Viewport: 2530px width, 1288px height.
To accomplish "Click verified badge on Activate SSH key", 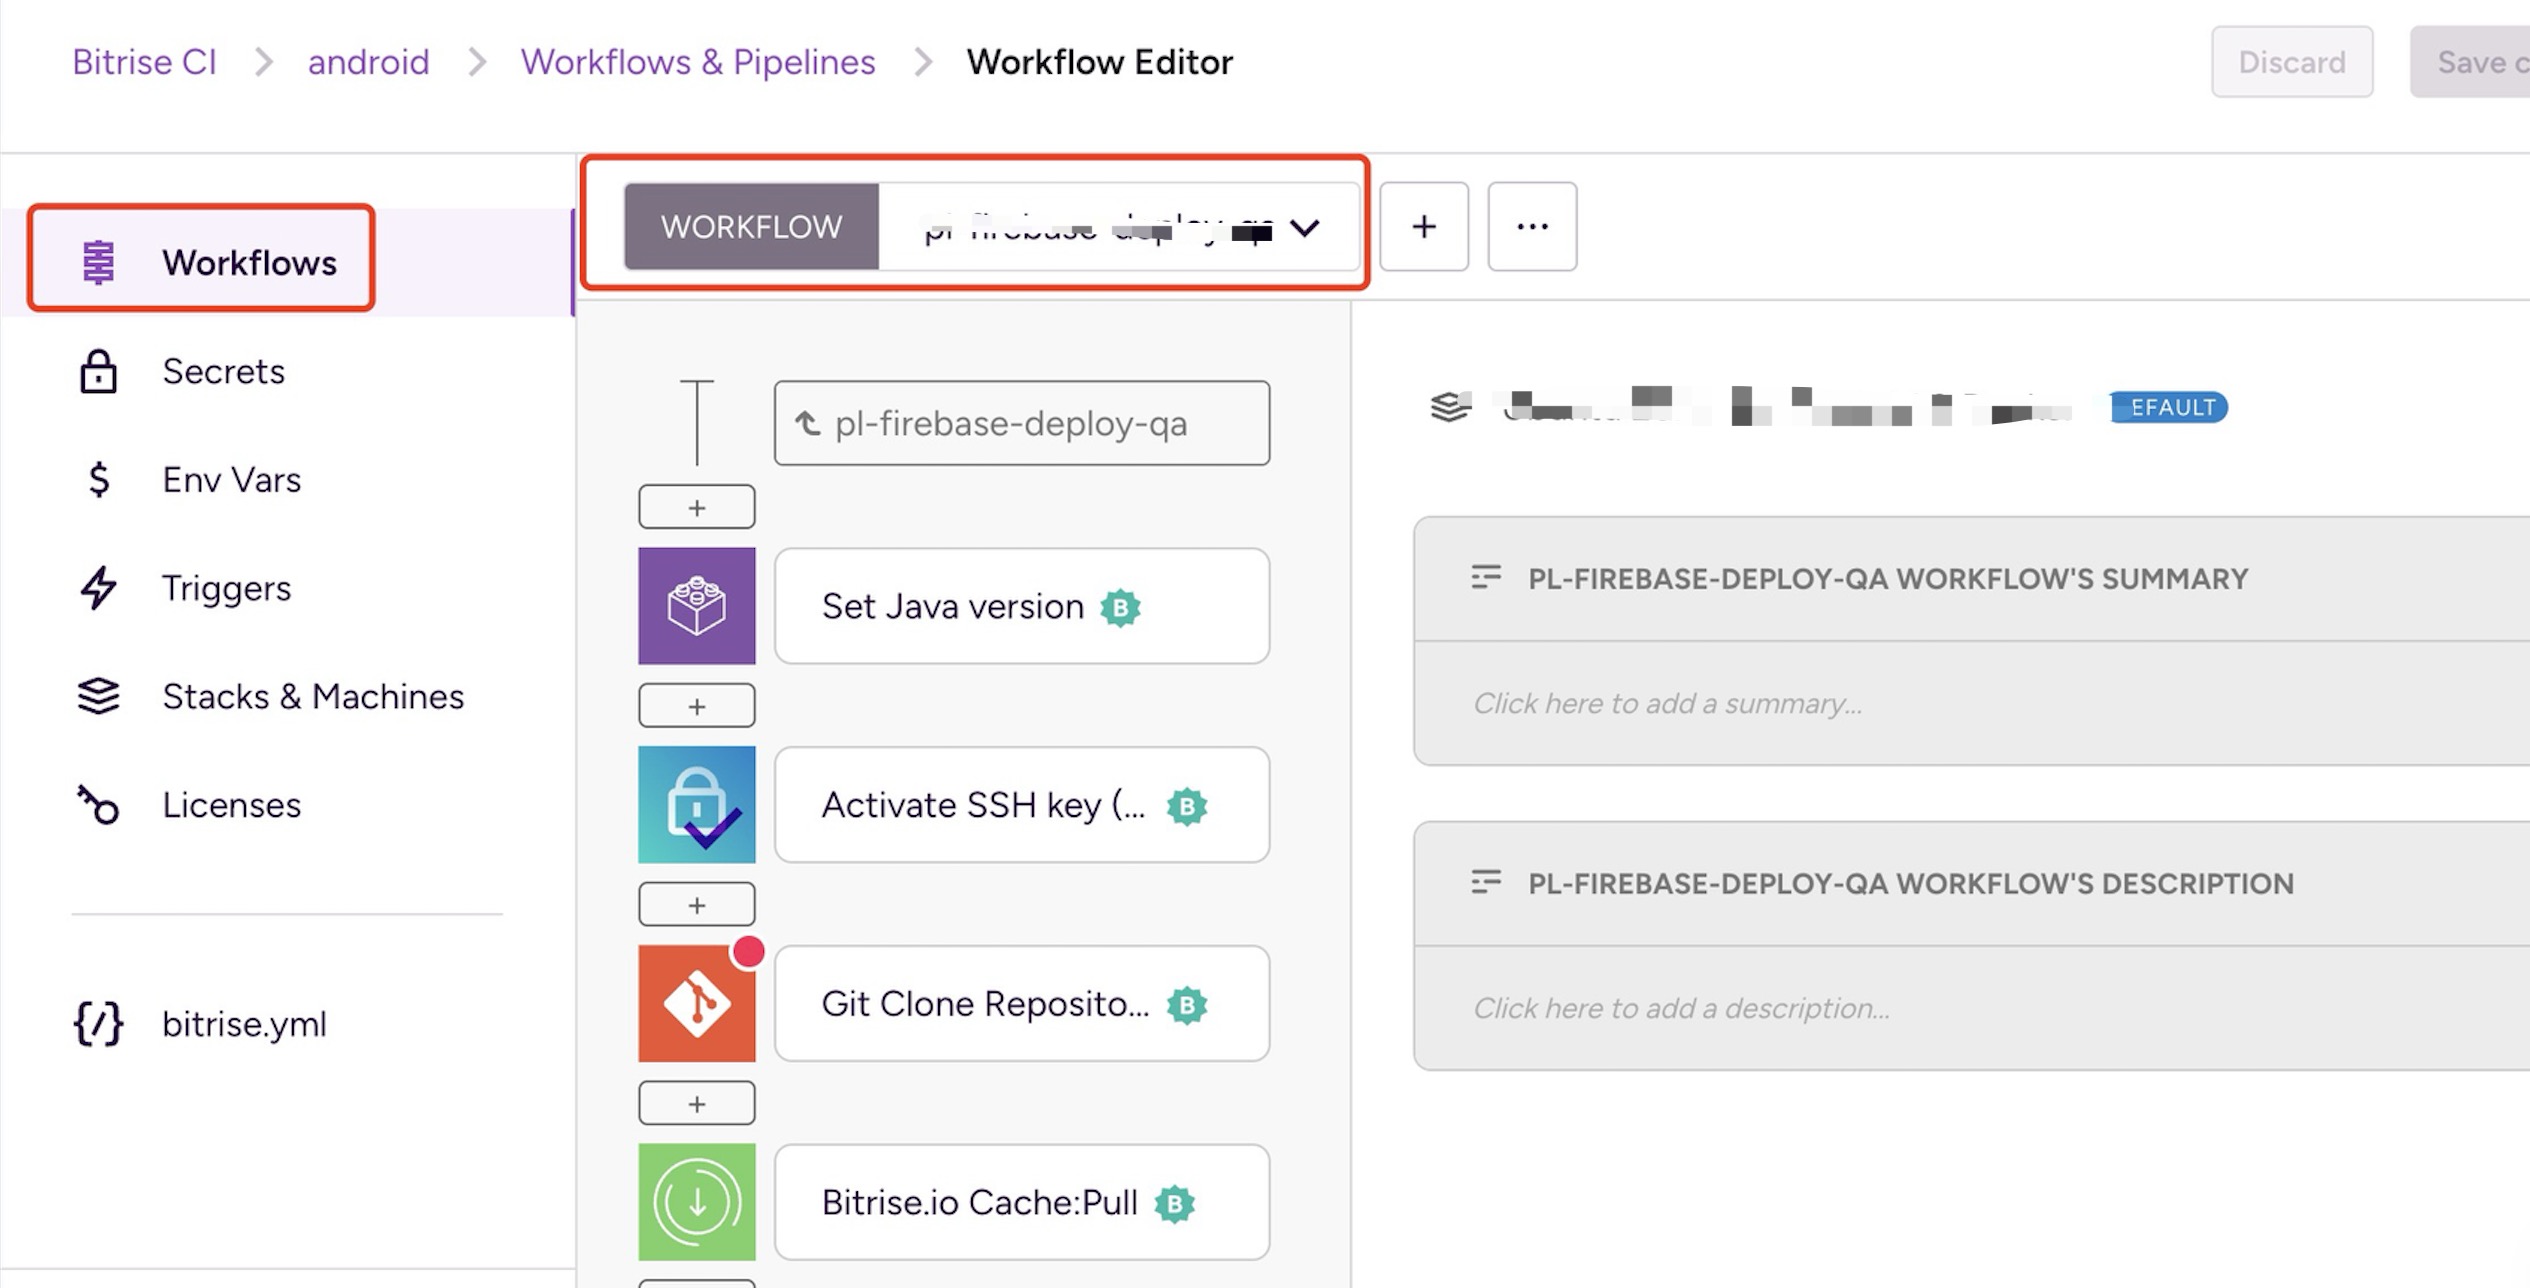I will click(x=1187, y=806).
